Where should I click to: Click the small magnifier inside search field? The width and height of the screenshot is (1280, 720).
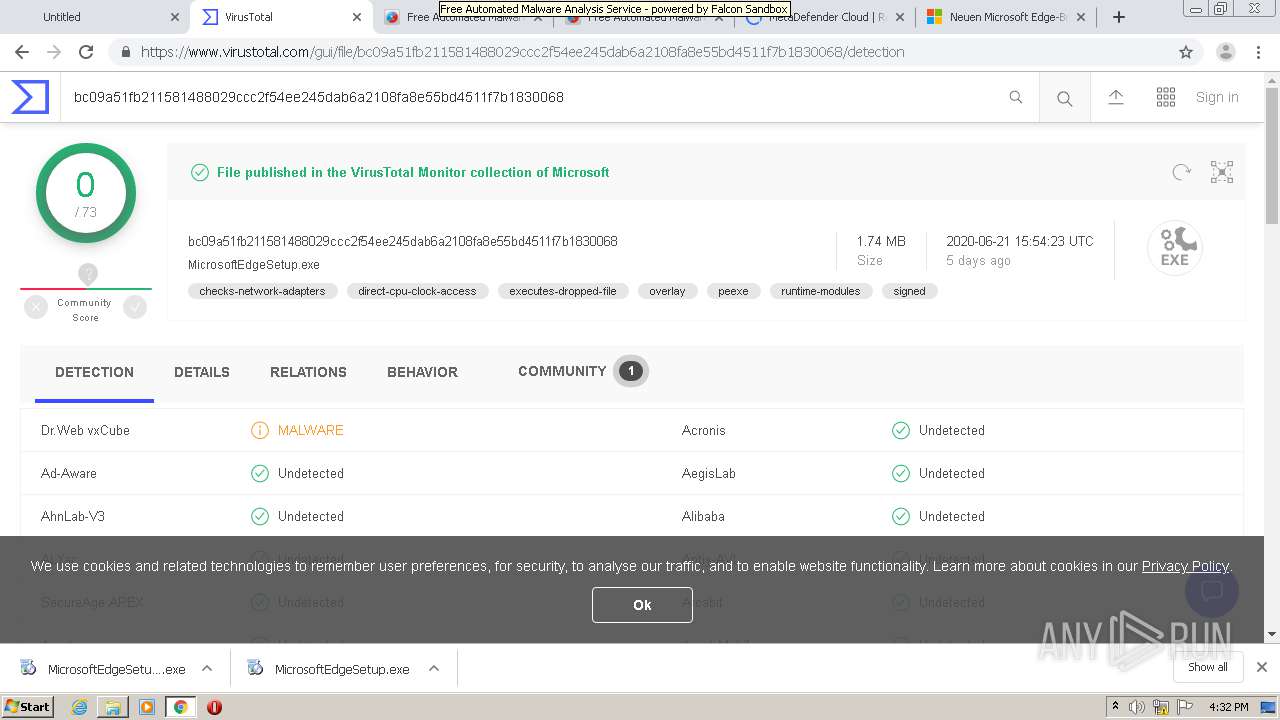pos(1016,97)
